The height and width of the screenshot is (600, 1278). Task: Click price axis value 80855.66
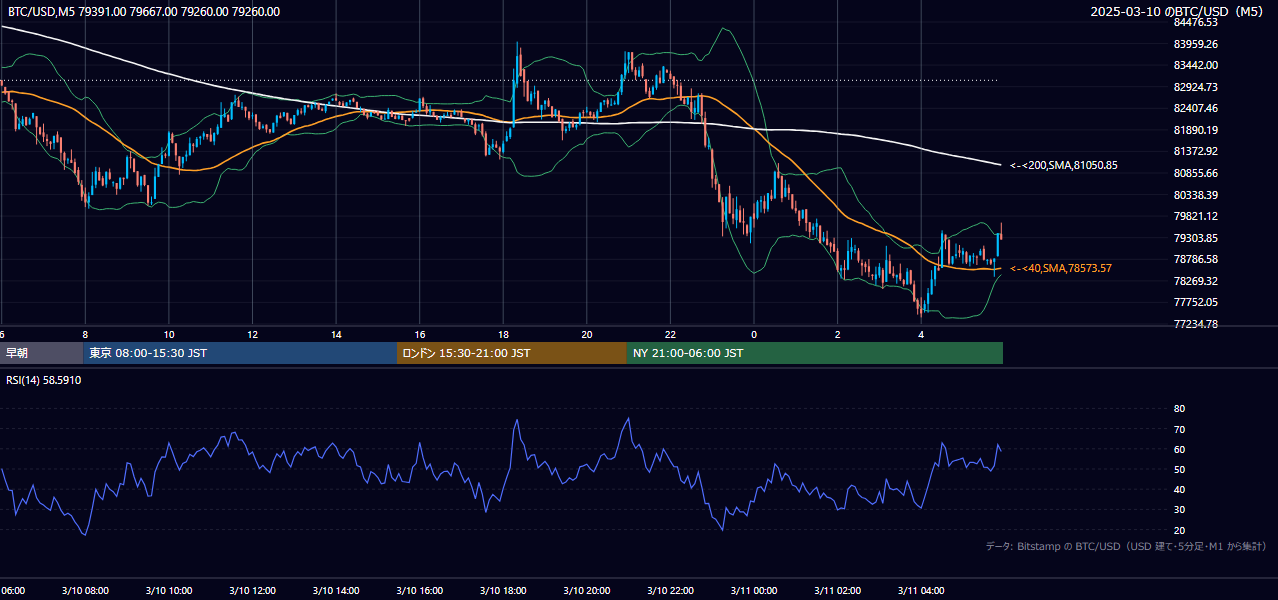pyautogui.click(x=1196, y=173)
